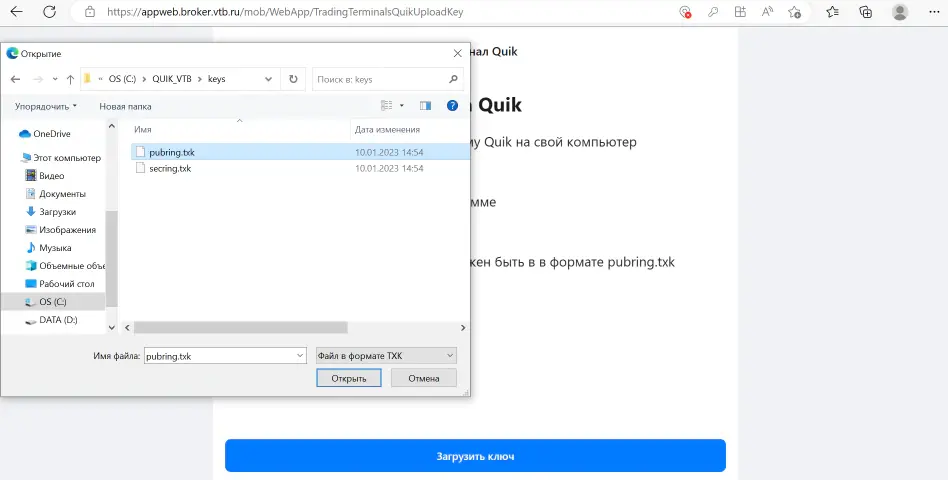Screen dimensions: 948x480
Task: Open recent locations dropdown arrow
Action: pyautogui.click(x=55, y=79)
